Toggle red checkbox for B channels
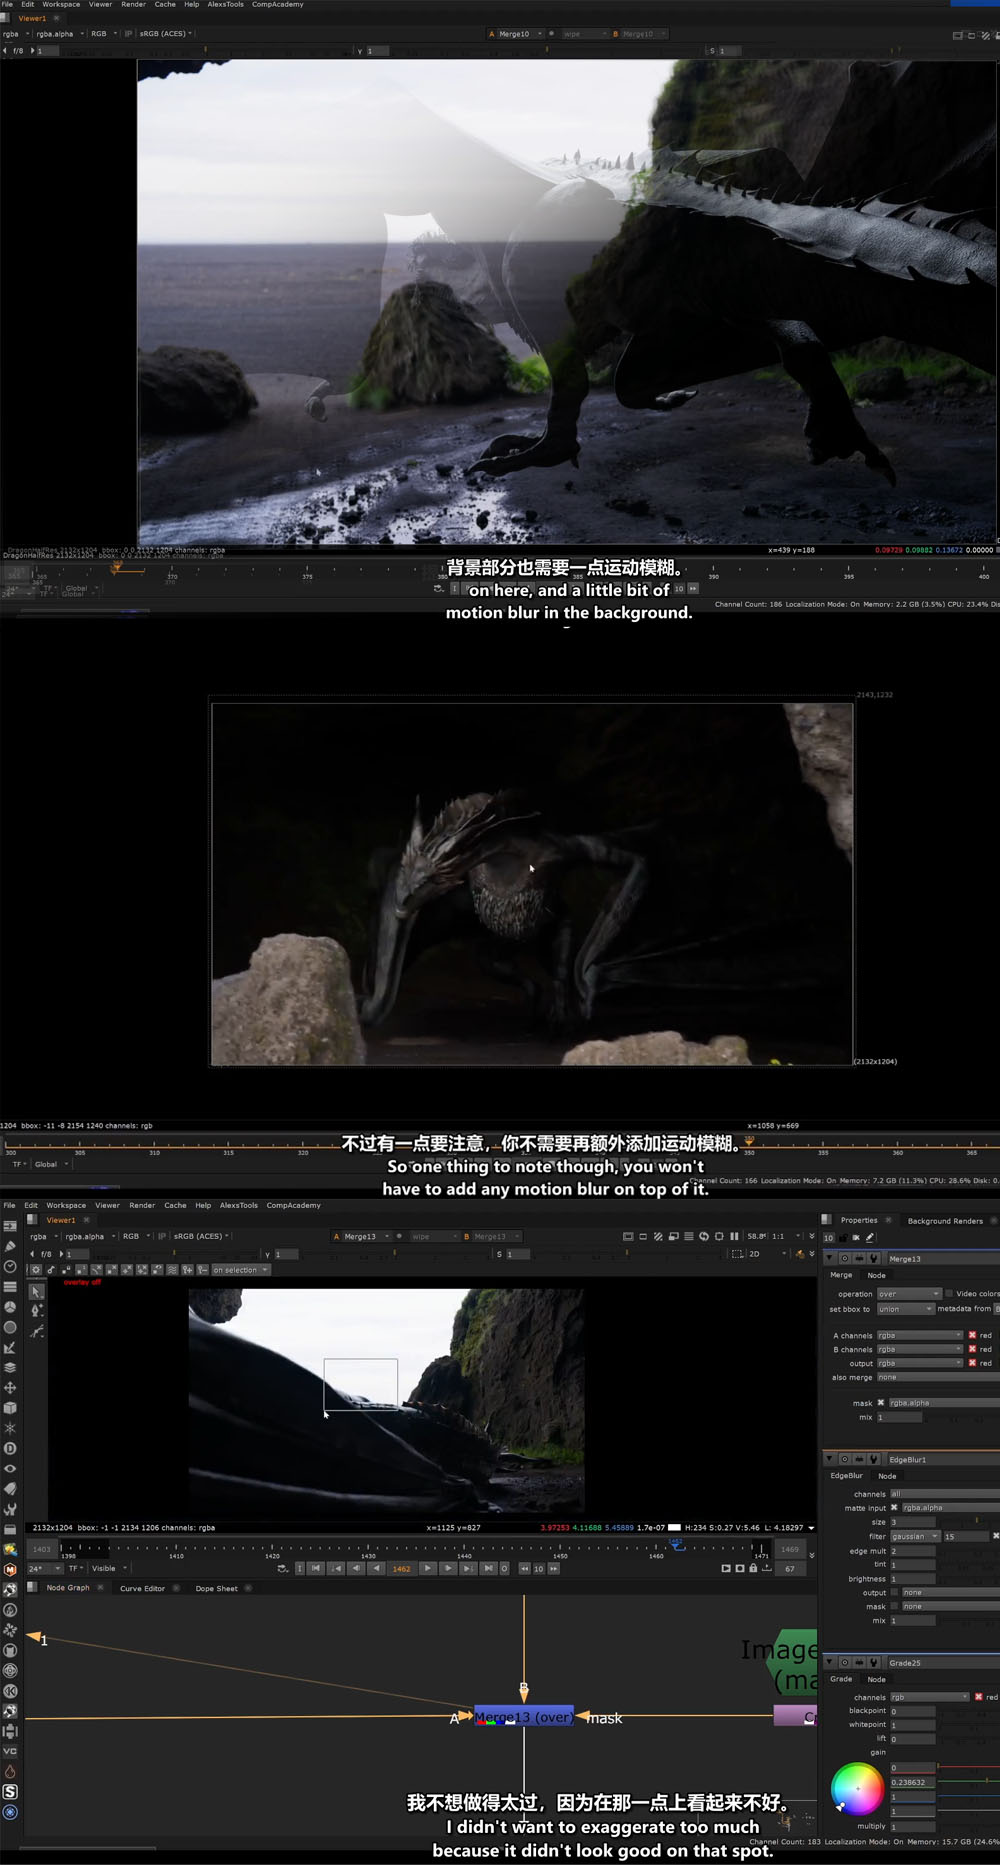1000x1865 pixels. pos(972,1349)
